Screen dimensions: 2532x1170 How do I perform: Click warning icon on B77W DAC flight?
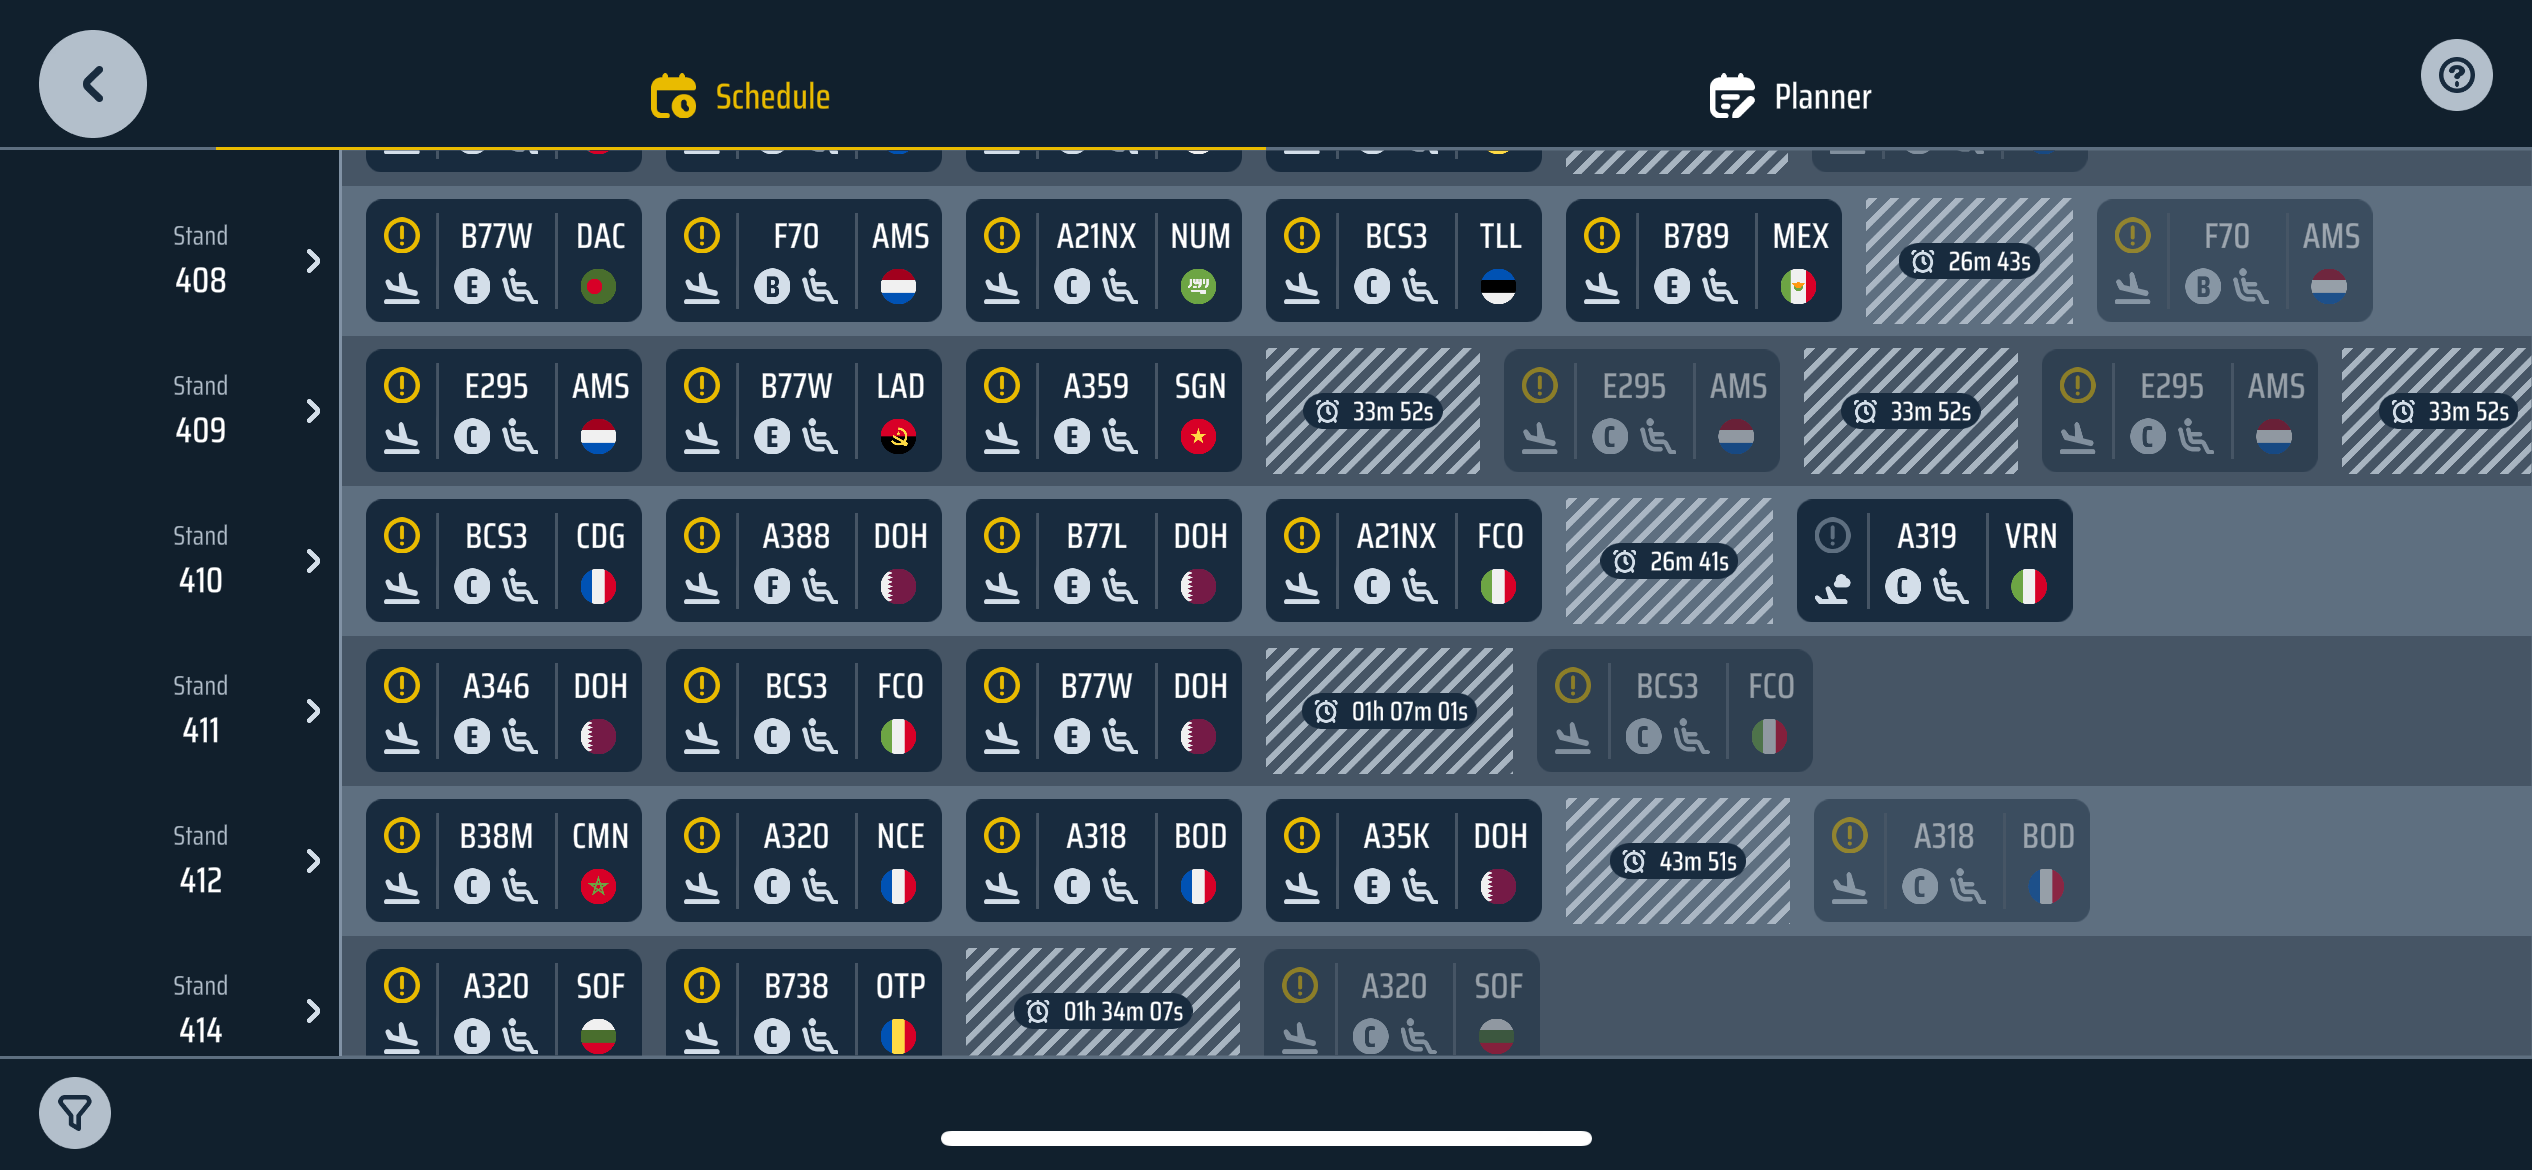pyautogui.click(x=402, y=236)
